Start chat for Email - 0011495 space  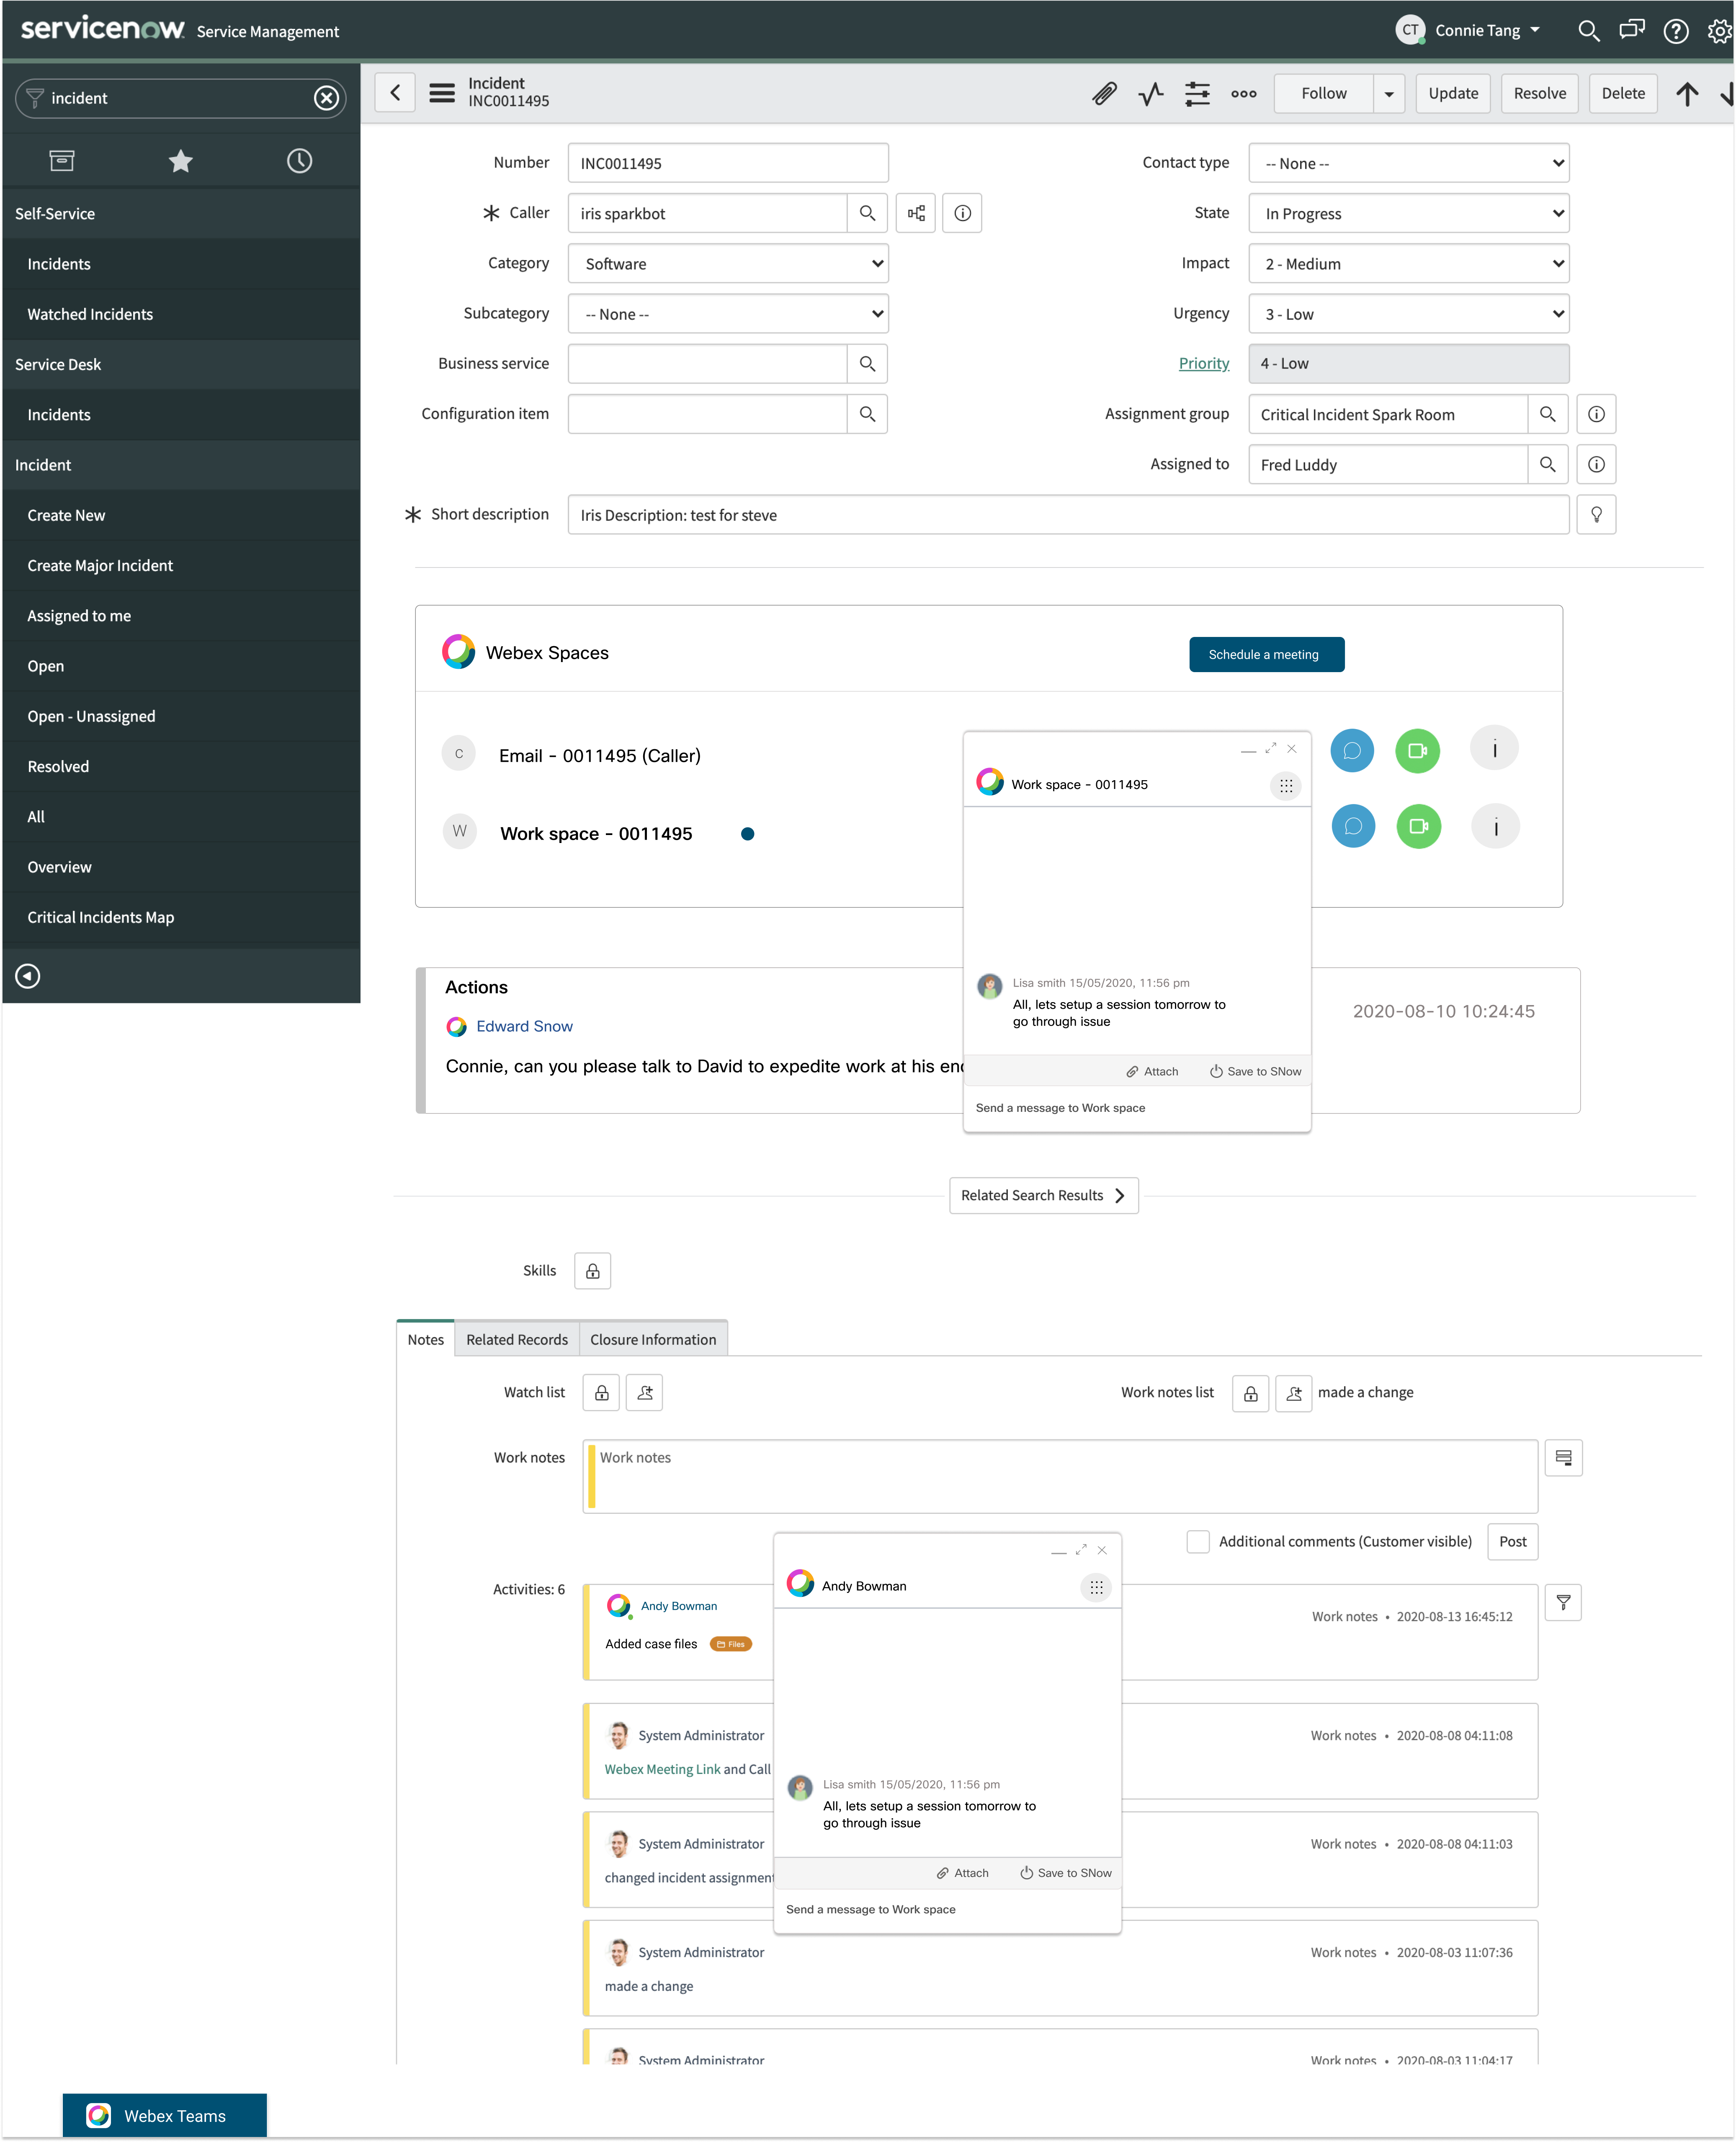coord(1352,751)
